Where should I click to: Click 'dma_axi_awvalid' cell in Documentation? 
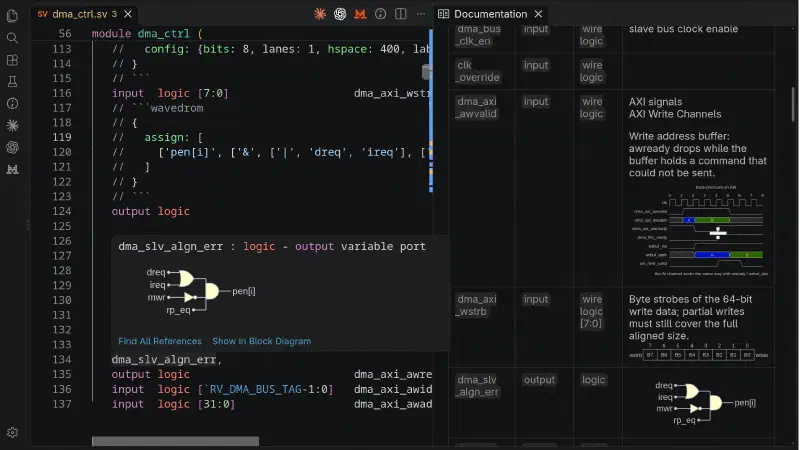(477, 108)
